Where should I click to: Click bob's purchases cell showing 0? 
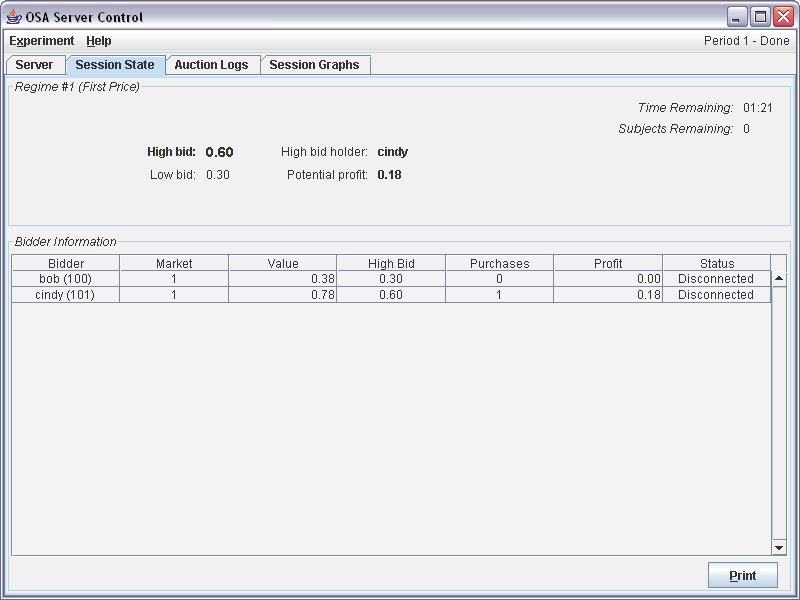(499, 279)
